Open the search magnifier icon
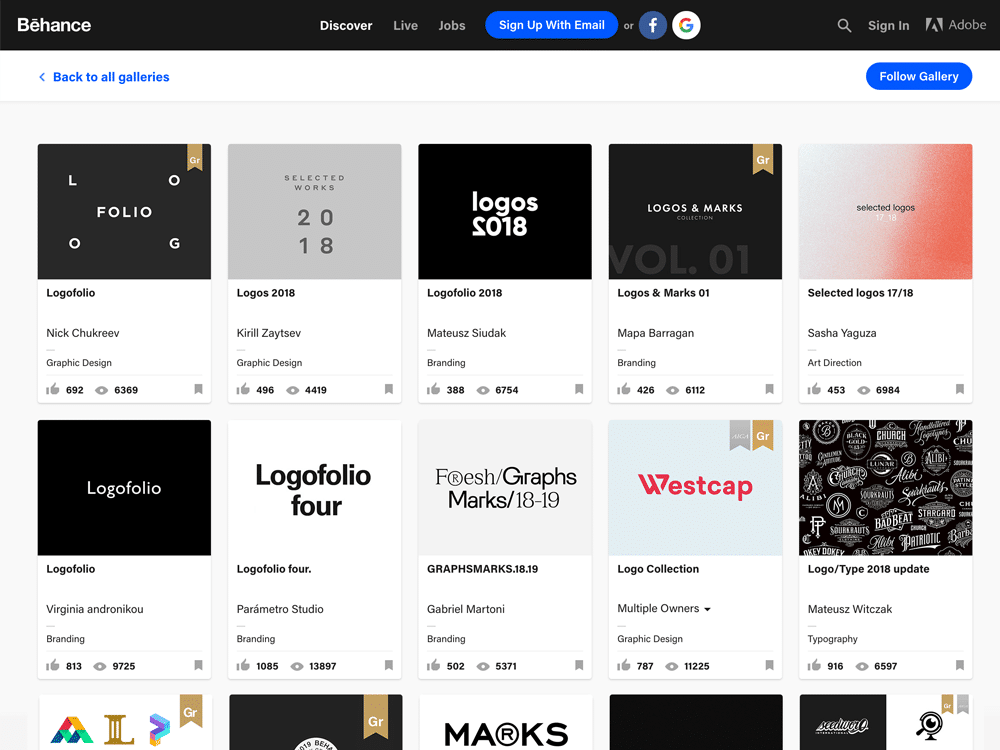 click(844, 26)
